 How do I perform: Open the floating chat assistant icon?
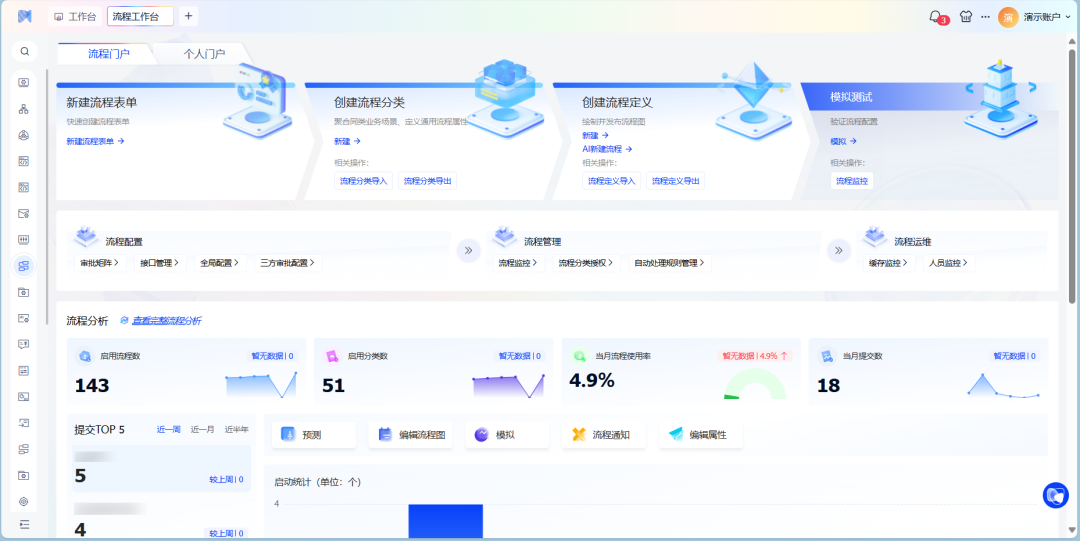coord(1055,495)
